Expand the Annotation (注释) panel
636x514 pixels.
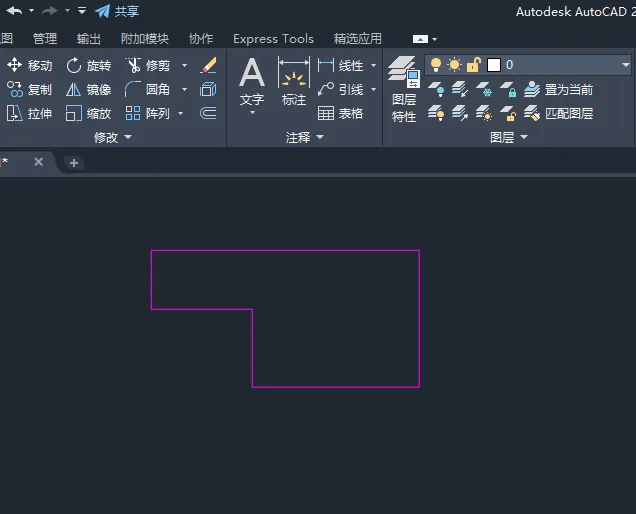pos(305,137)
